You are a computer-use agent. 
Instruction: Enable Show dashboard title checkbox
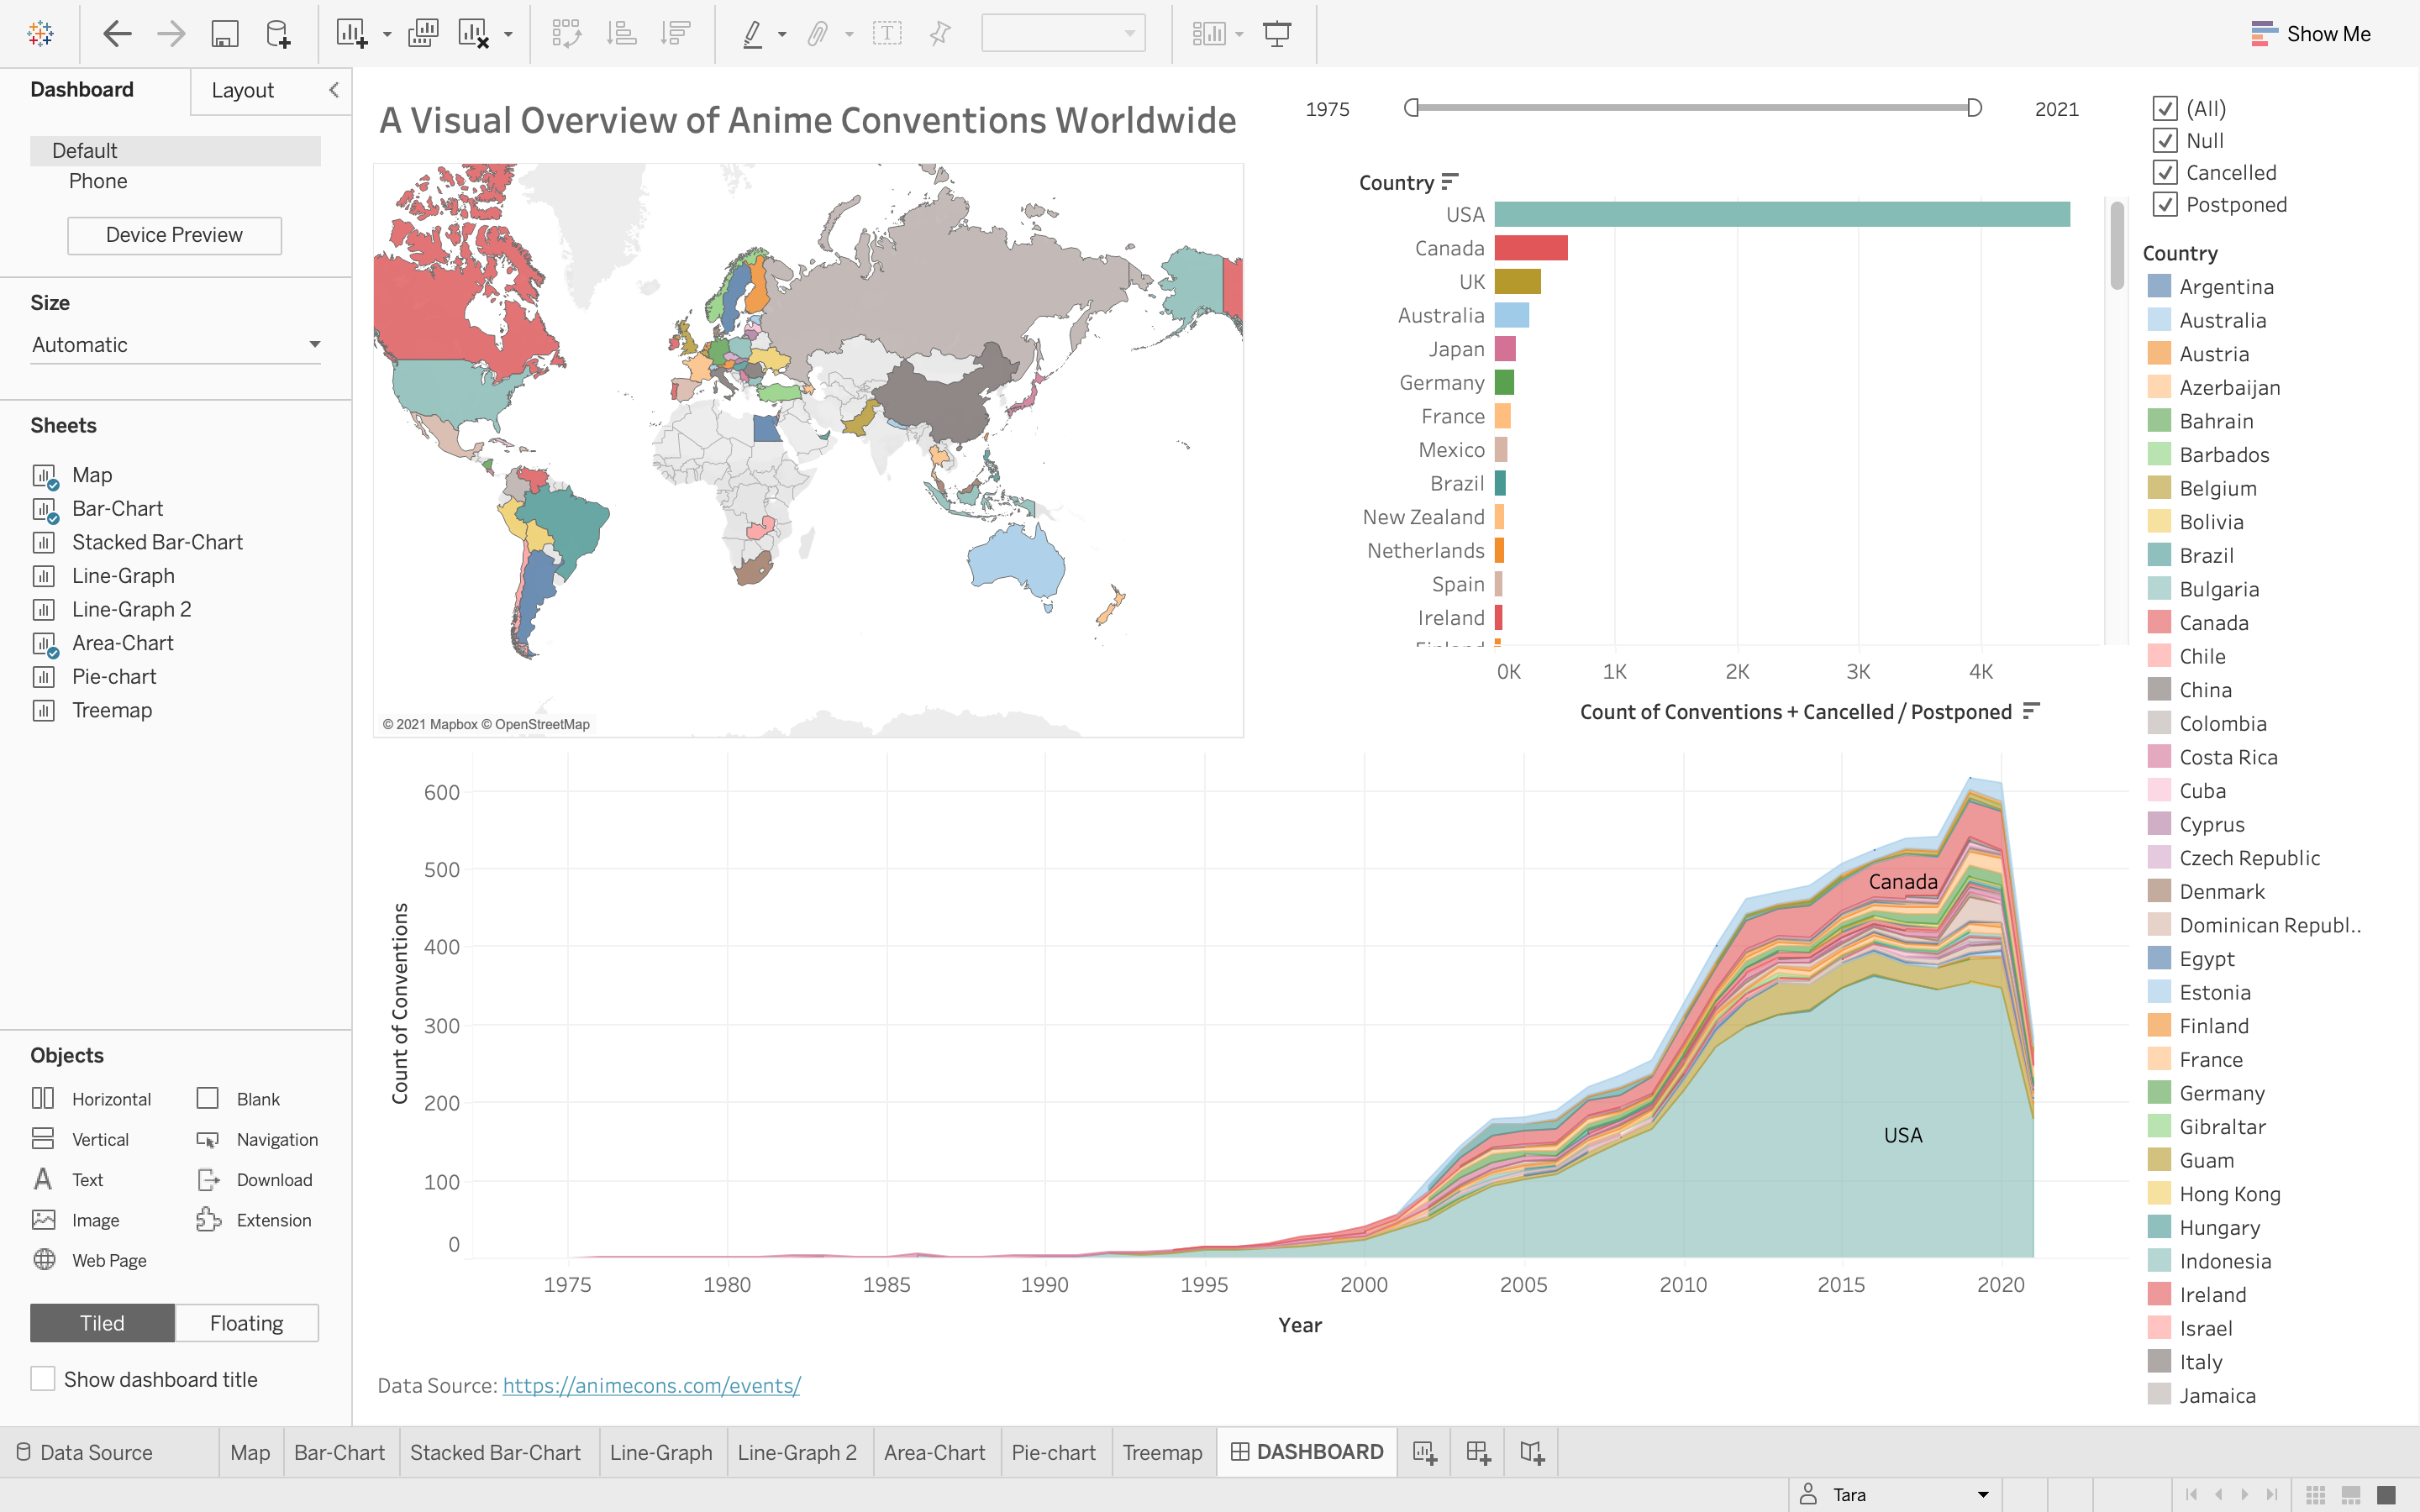43,1379
